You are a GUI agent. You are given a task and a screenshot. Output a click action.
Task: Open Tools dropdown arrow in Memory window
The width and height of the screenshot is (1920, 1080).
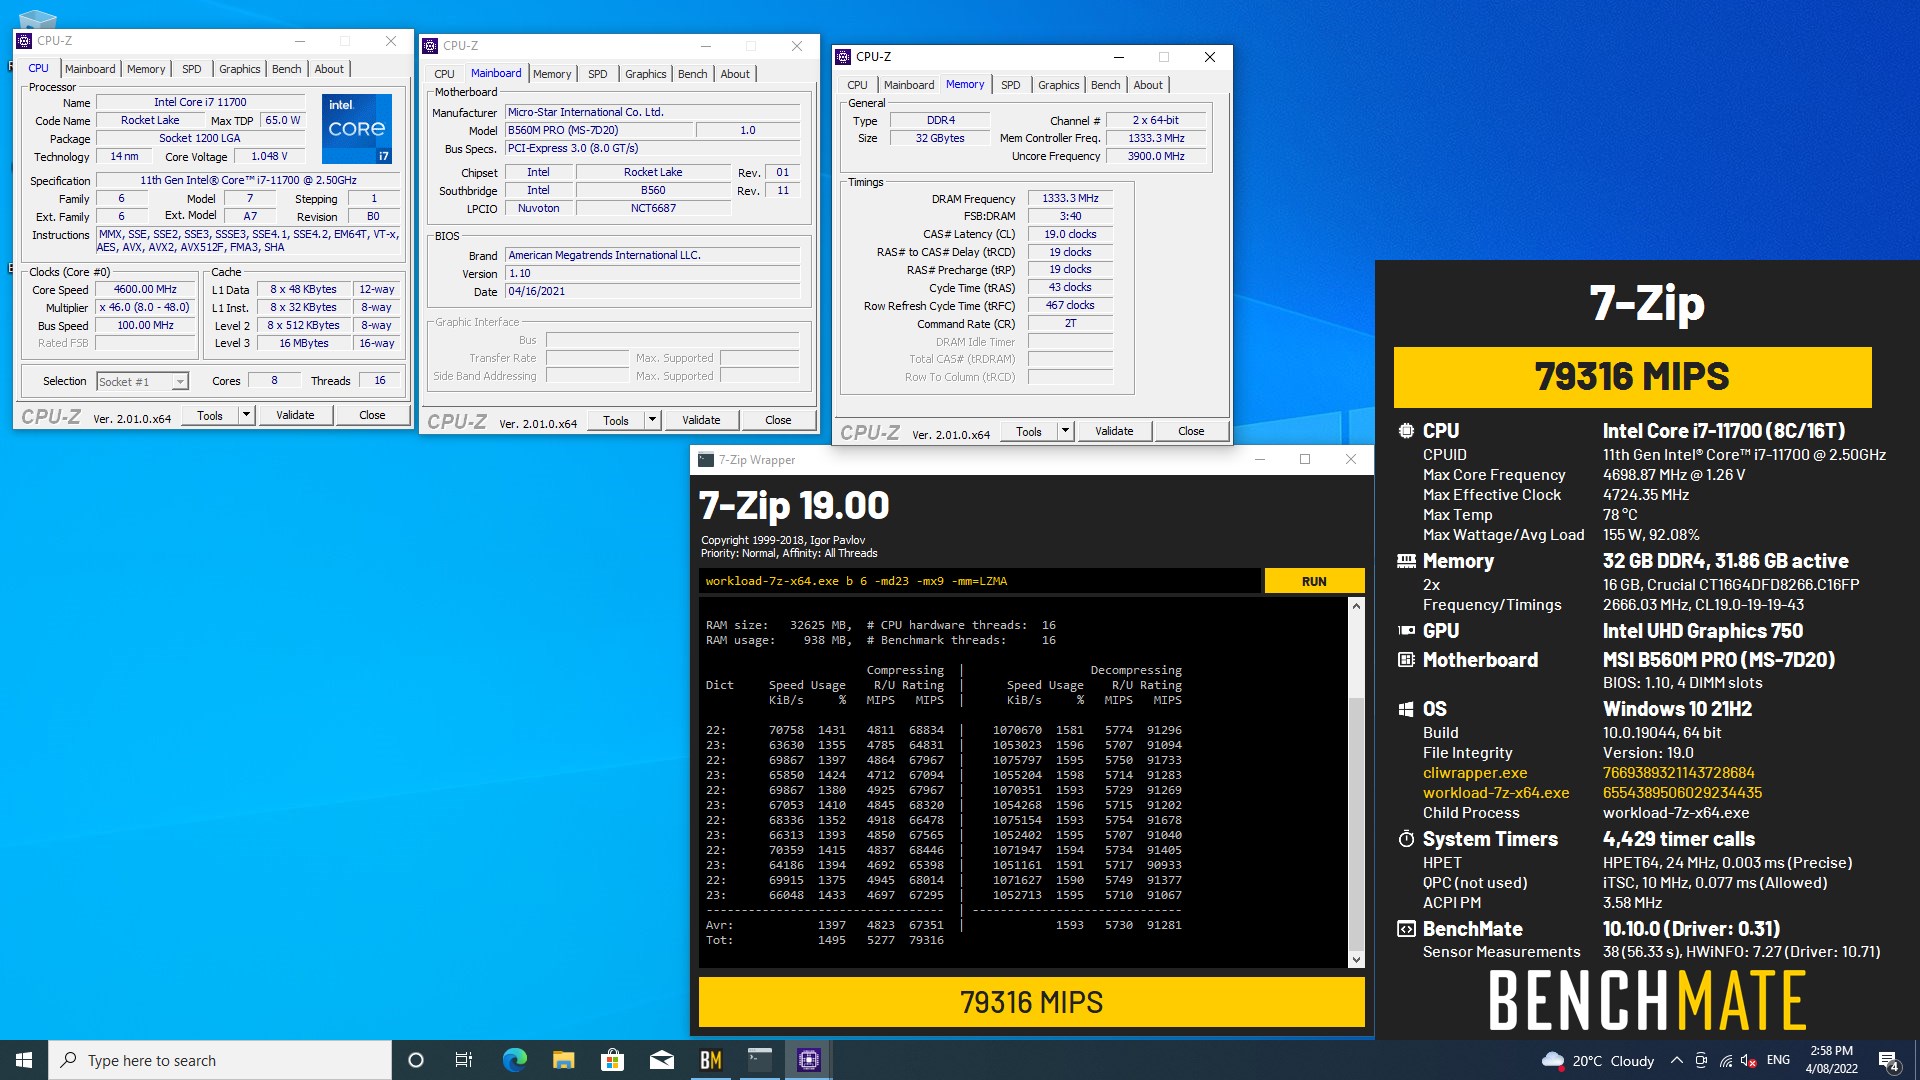(x=1065, y=431)
